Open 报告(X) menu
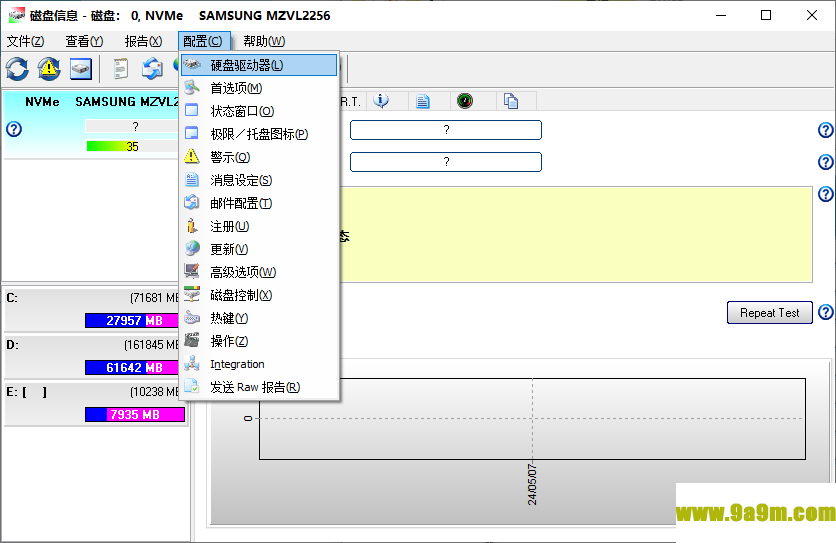Screen dimensions: 836x543 click(x=143, y=41)
